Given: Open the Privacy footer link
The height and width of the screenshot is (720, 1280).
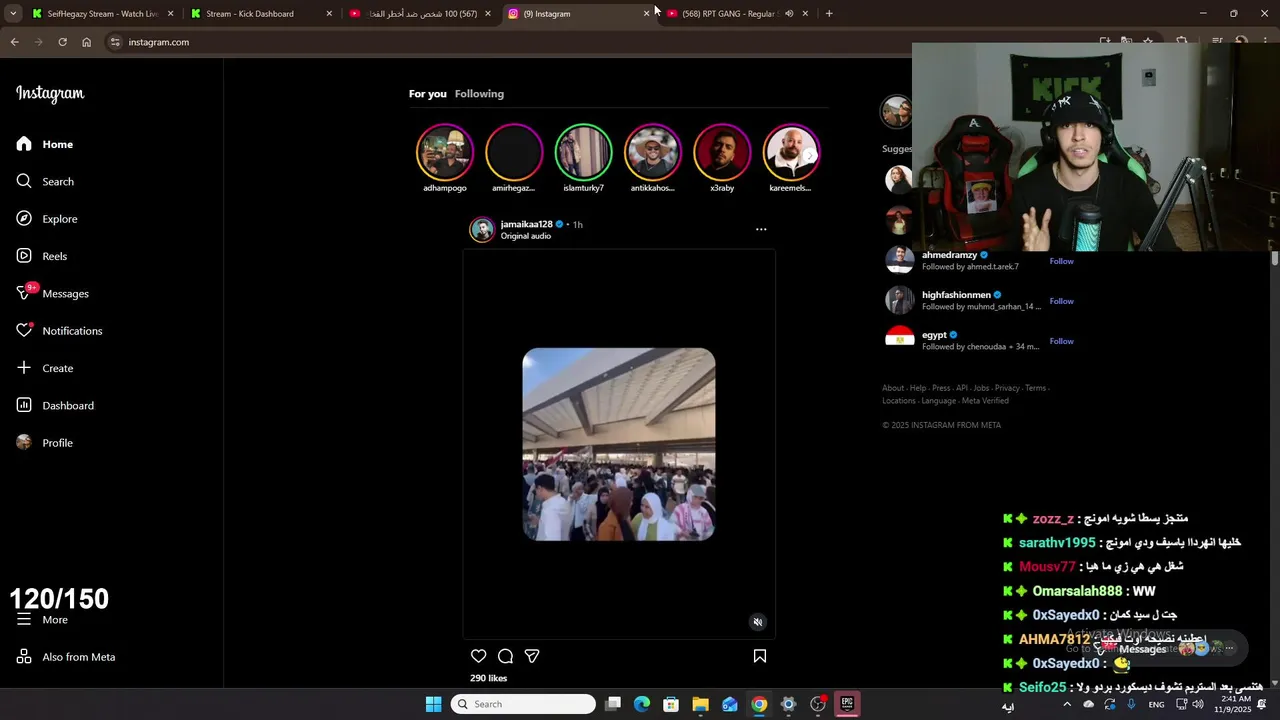Looking at the screenshot, I should [1007, 388].
